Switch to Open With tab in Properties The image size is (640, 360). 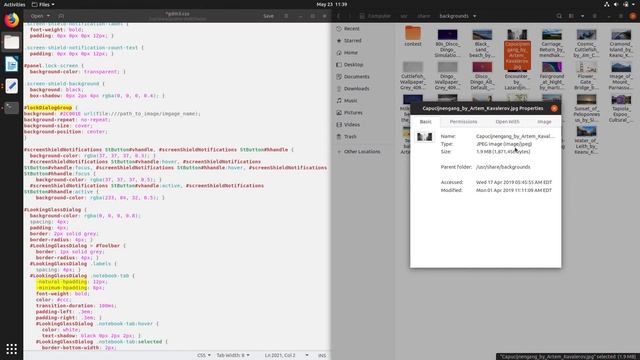[x=507, y=122]
